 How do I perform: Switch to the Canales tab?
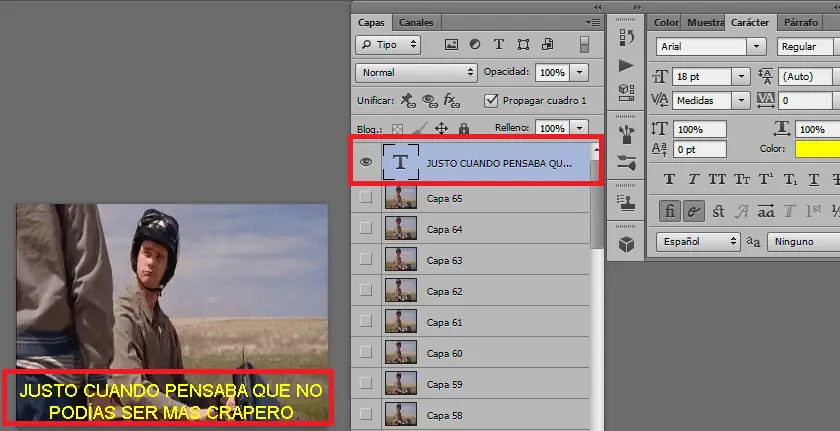point(416,22)
